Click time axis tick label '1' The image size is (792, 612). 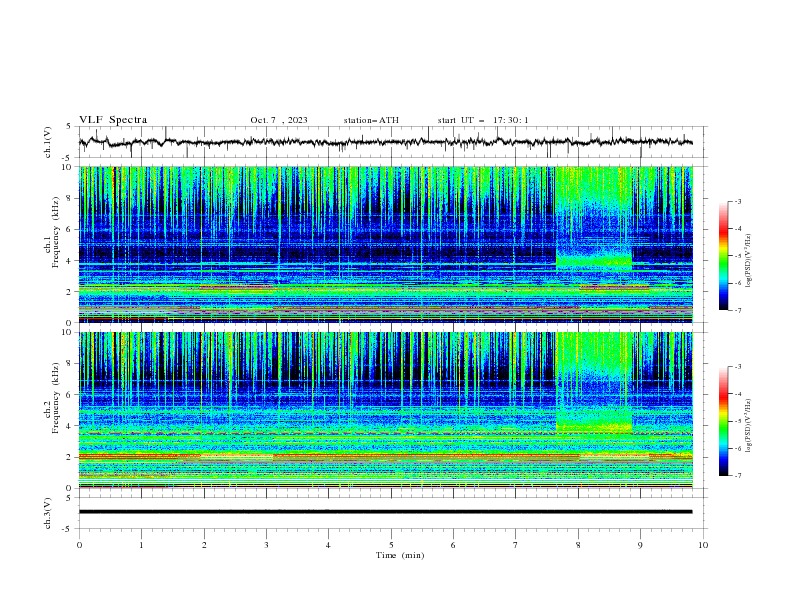141,545
